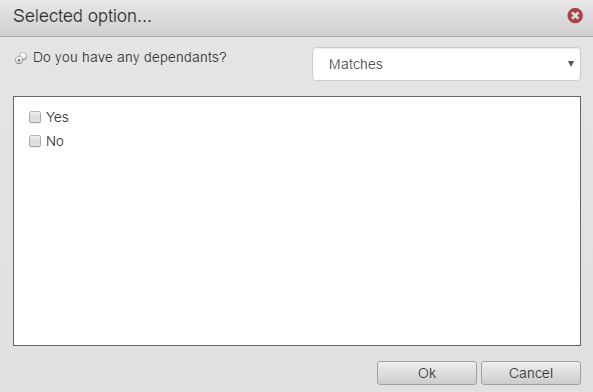Select the word Matches in the combo box
This screenshot has height=392, width=593.
pos(356,64)
